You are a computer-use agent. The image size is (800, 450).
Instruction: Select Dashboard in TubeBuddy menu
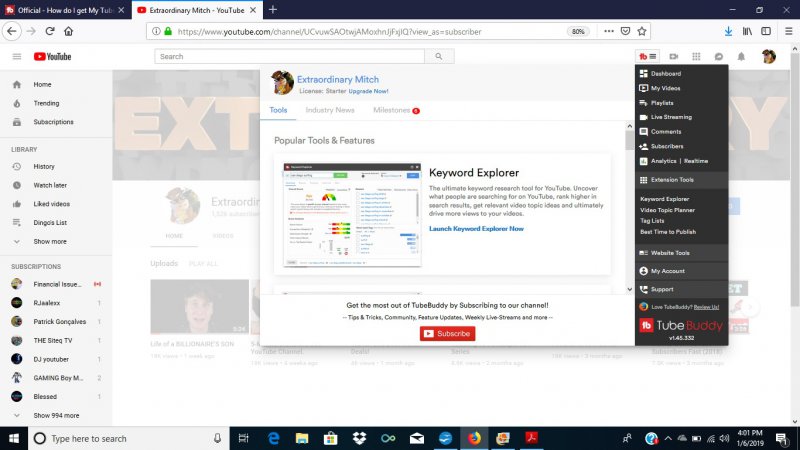pyautogui.click(x=665, y=74)
